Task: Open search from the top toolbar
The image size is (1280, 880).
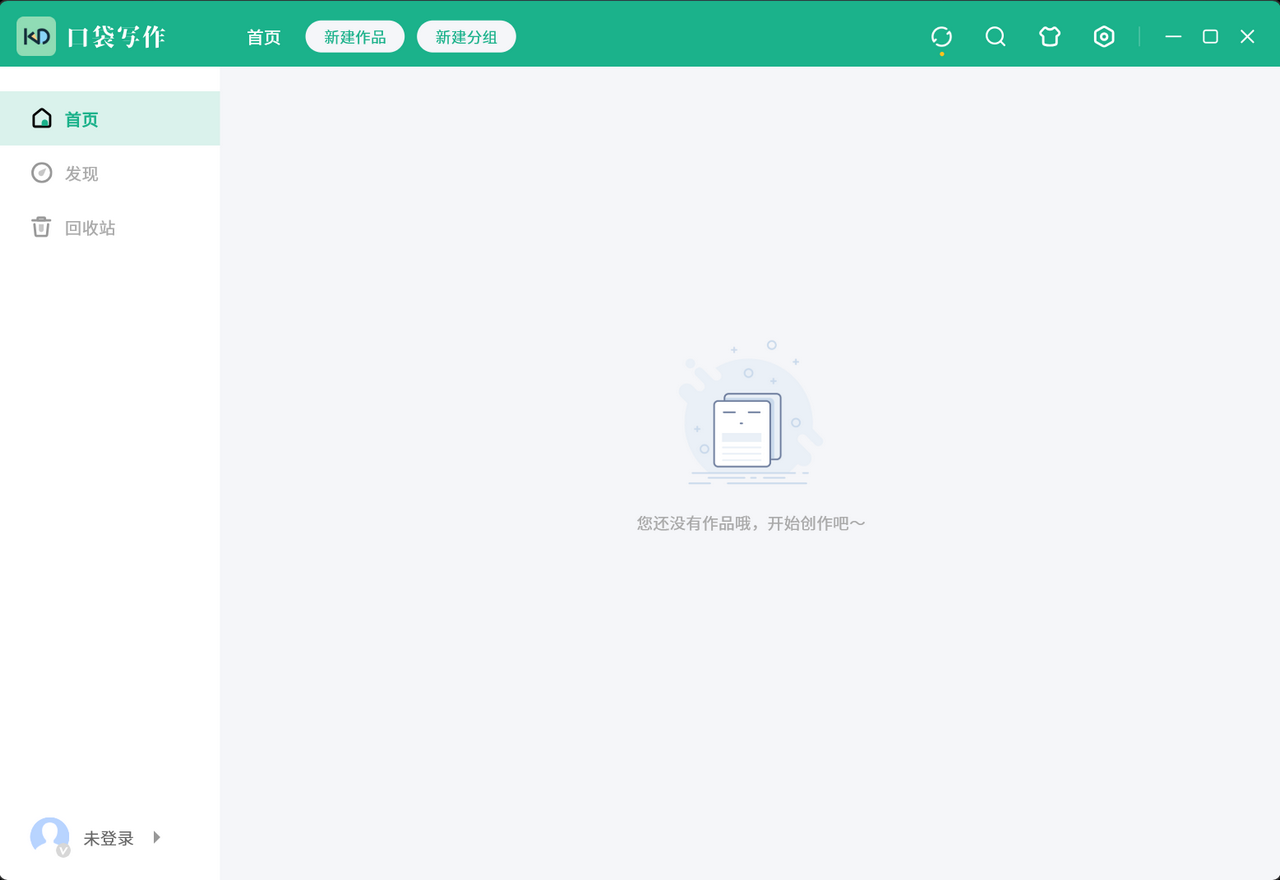Action: click(x=995, y=36)
